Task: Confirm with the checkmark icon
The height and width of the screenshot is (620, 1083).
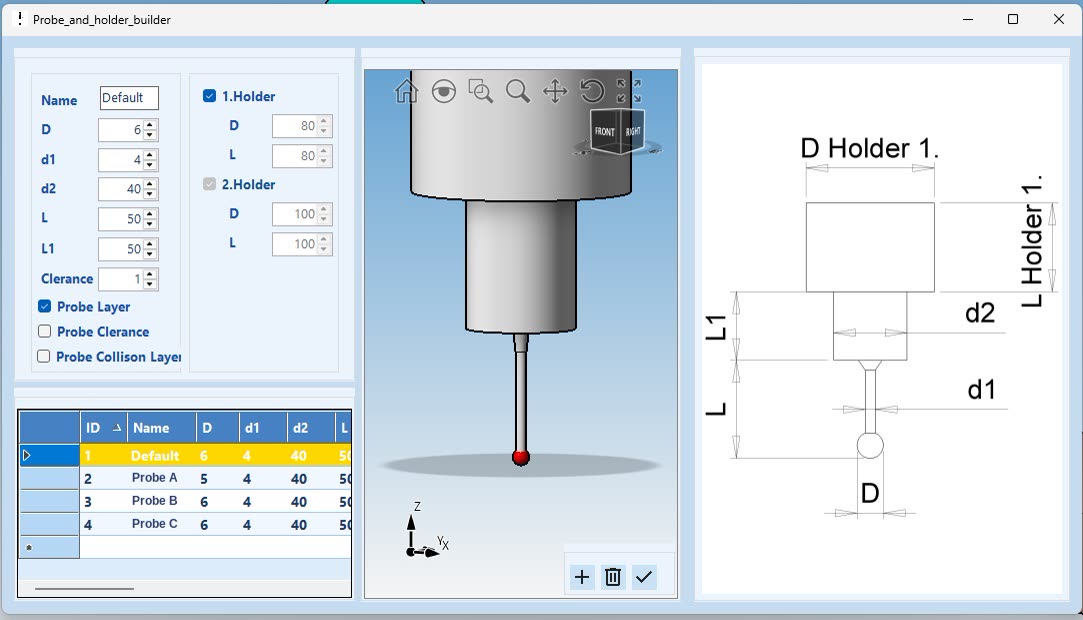Action: pos(644,577)
